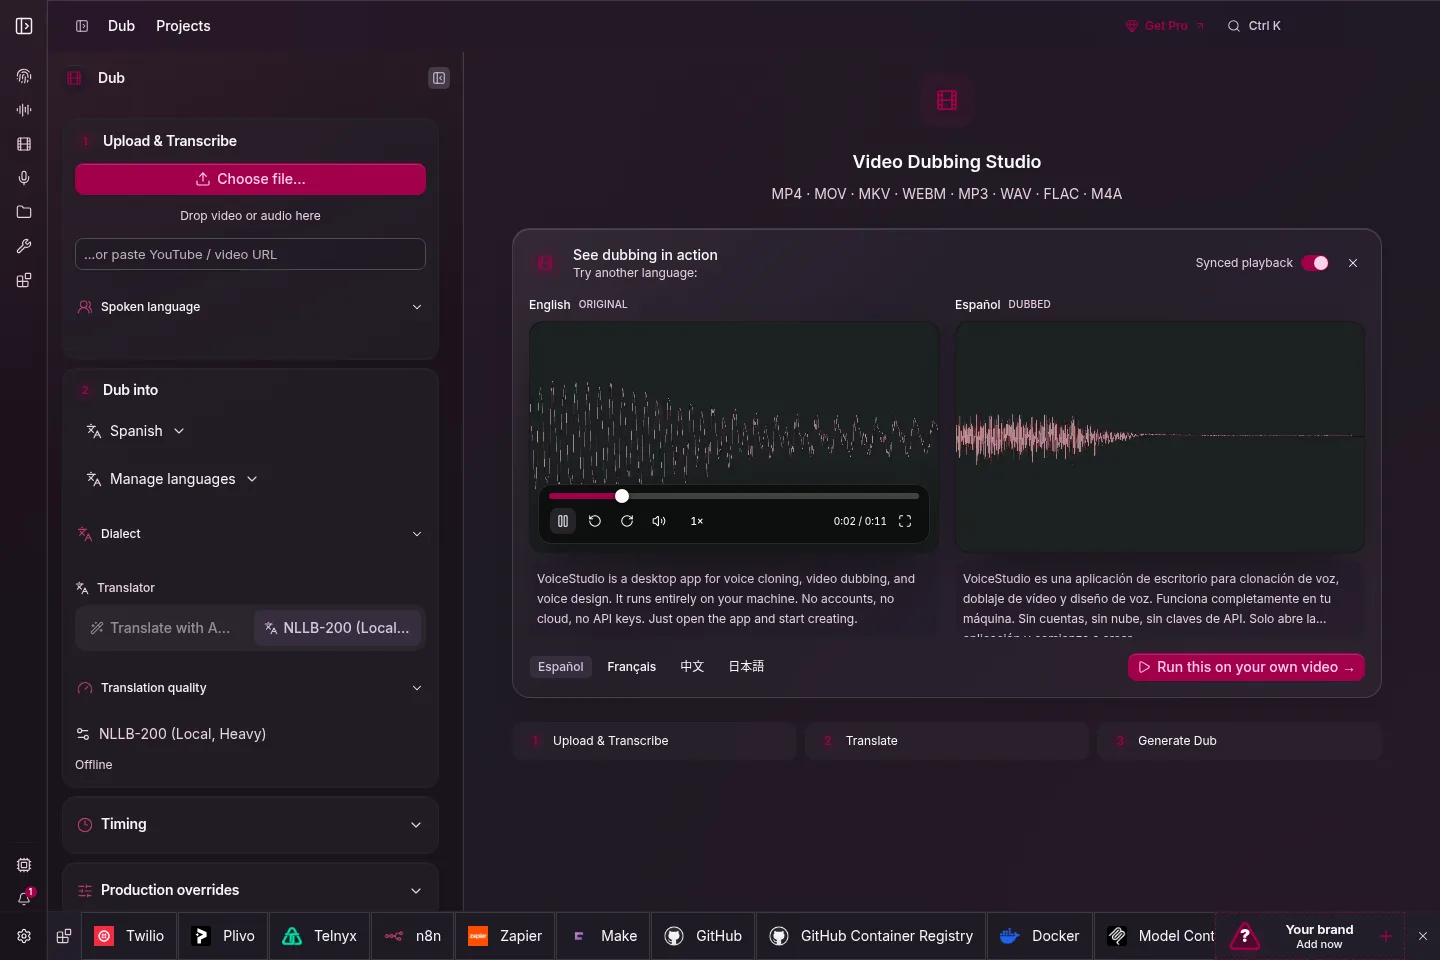Open the plugins blocks icon in left sidebar

[24, 280]
